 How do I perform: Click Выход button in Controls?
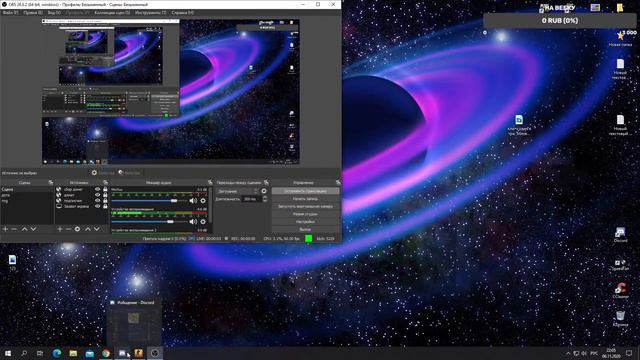tap(305, 229)
